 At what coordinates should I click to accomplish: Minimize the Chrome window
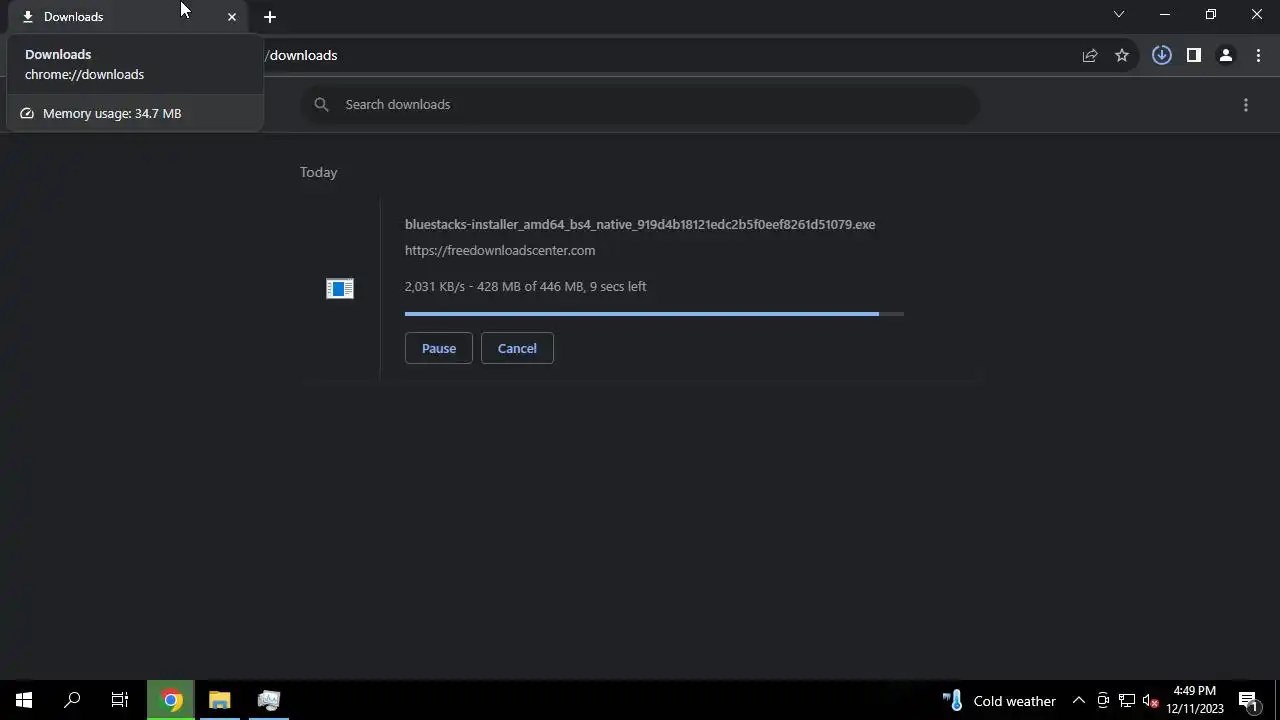[x=1165, y=15]
